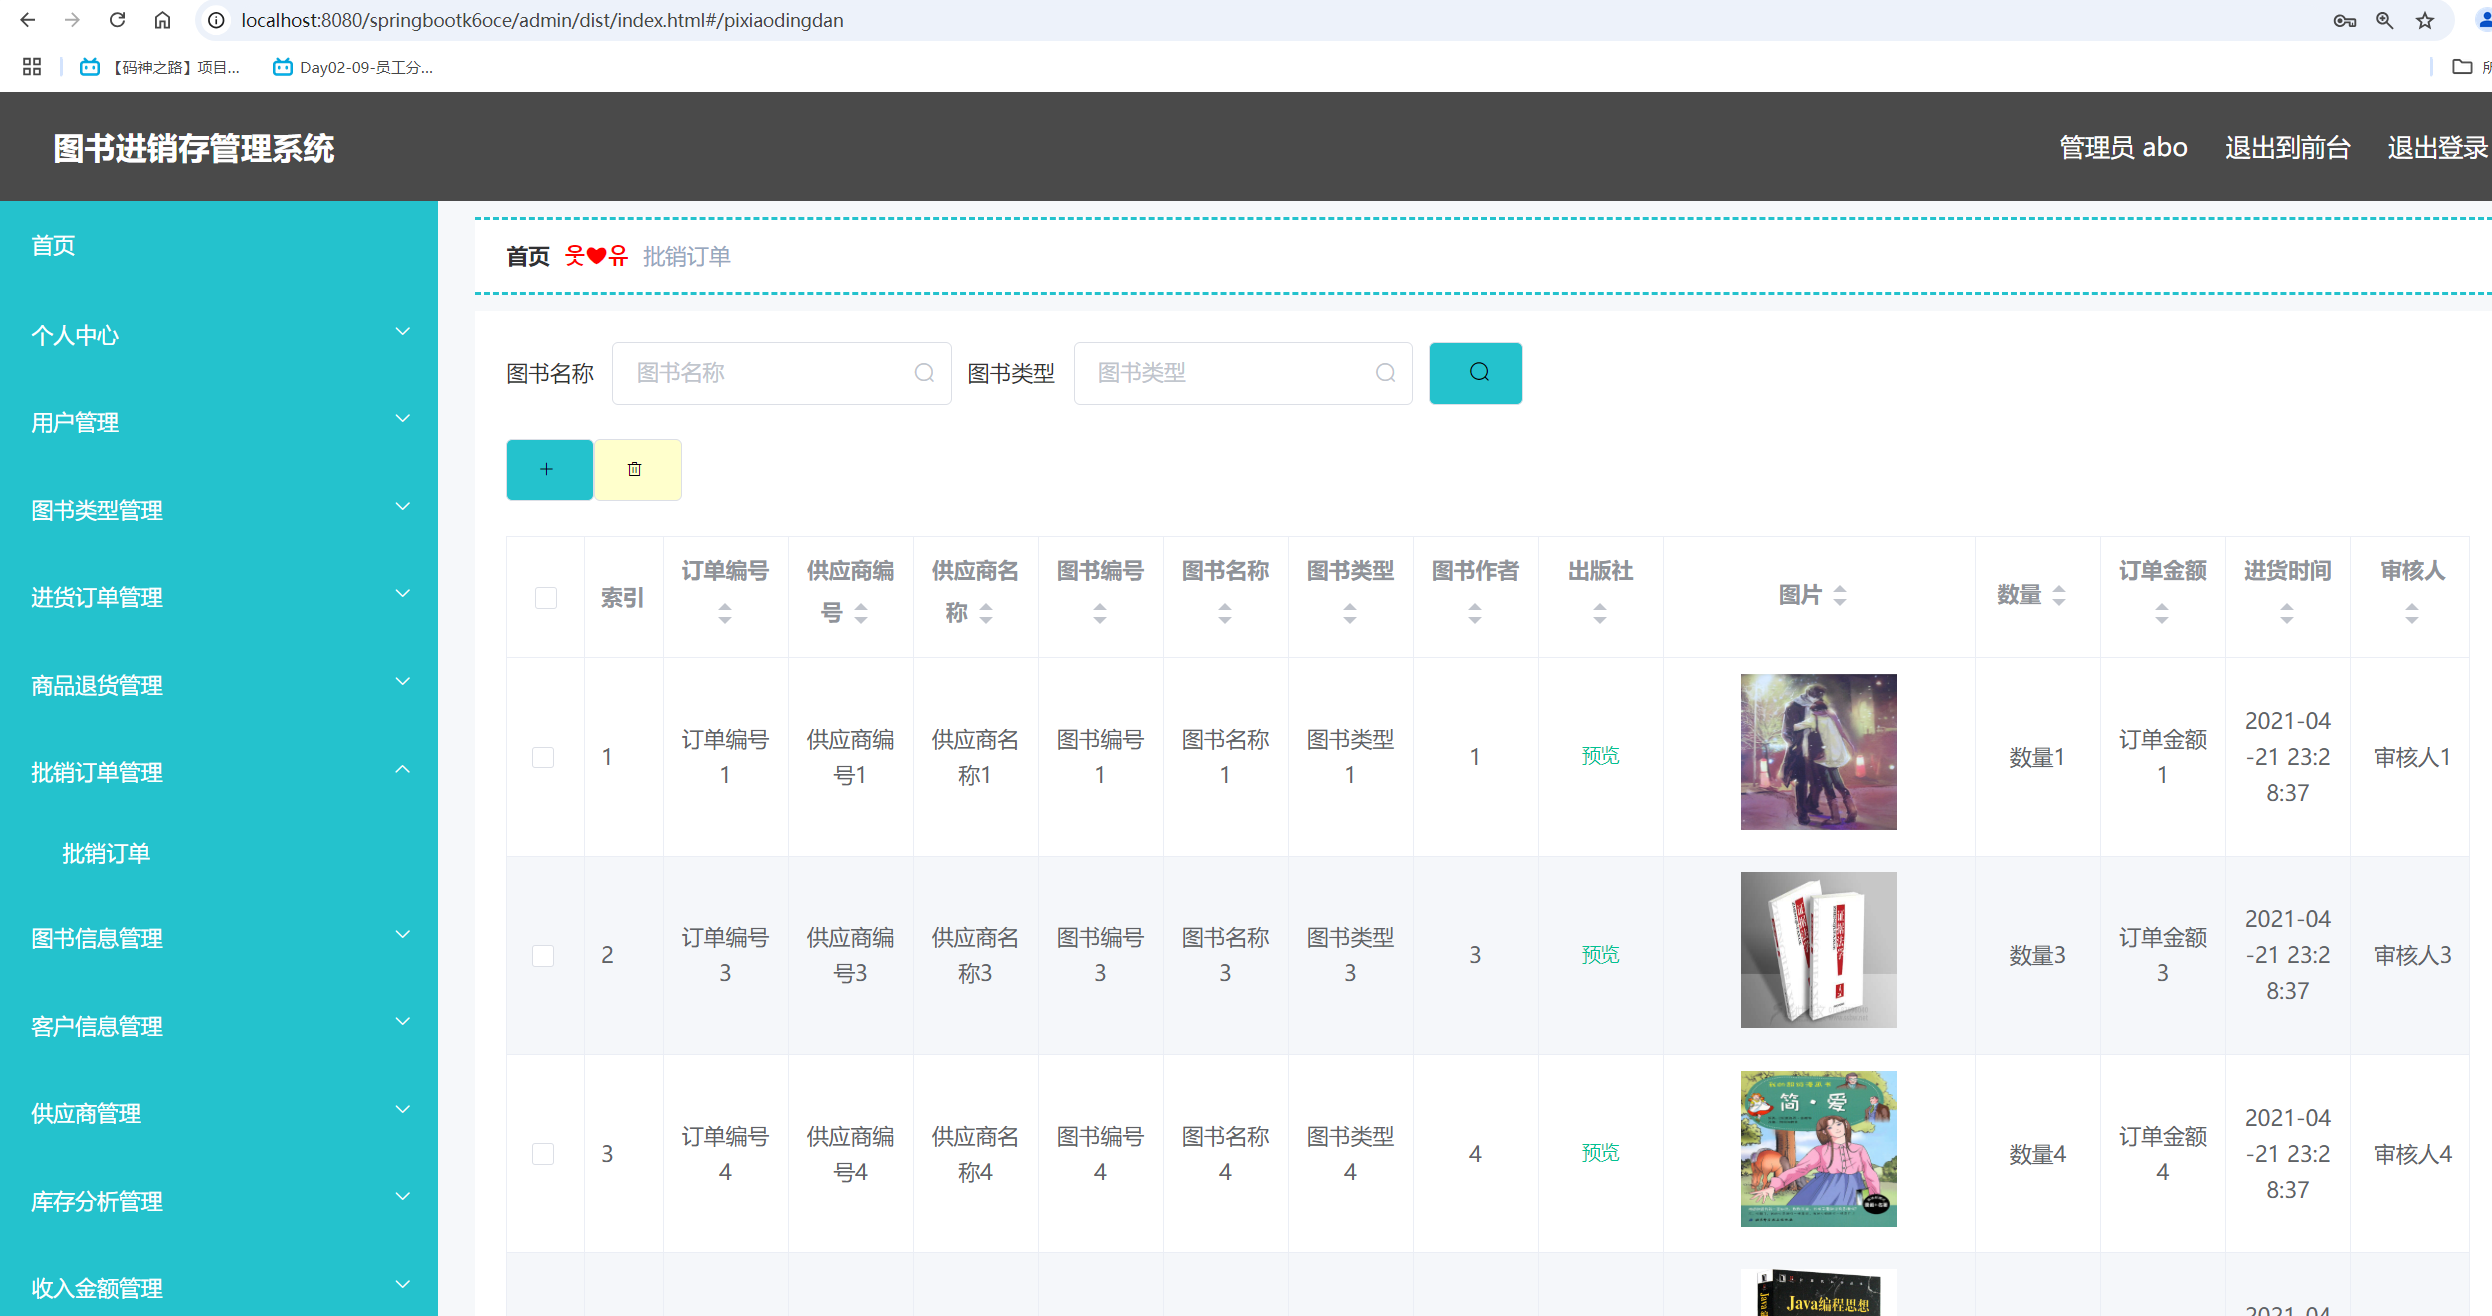Expand 客户信息管理 menu chevron
The height and width of the screenshot is (1316, 2492).
pyautogui.click(x=403, y=1022)
